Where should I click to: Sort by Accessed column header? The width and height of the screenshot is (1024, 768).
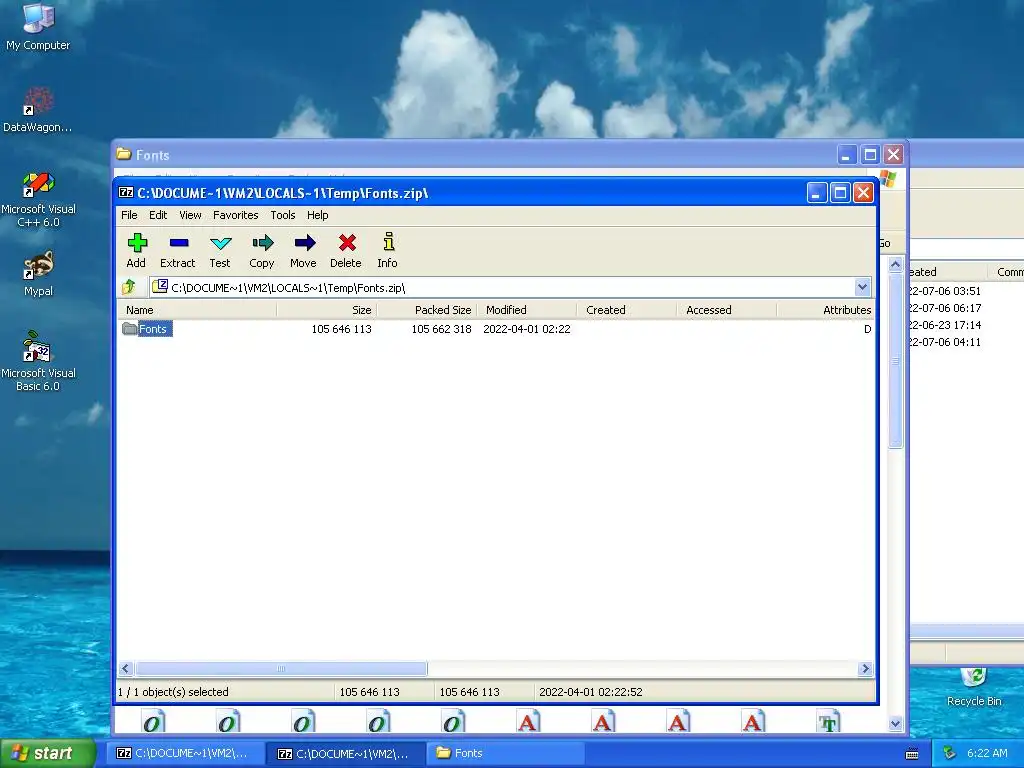click(x=726, y=310)
